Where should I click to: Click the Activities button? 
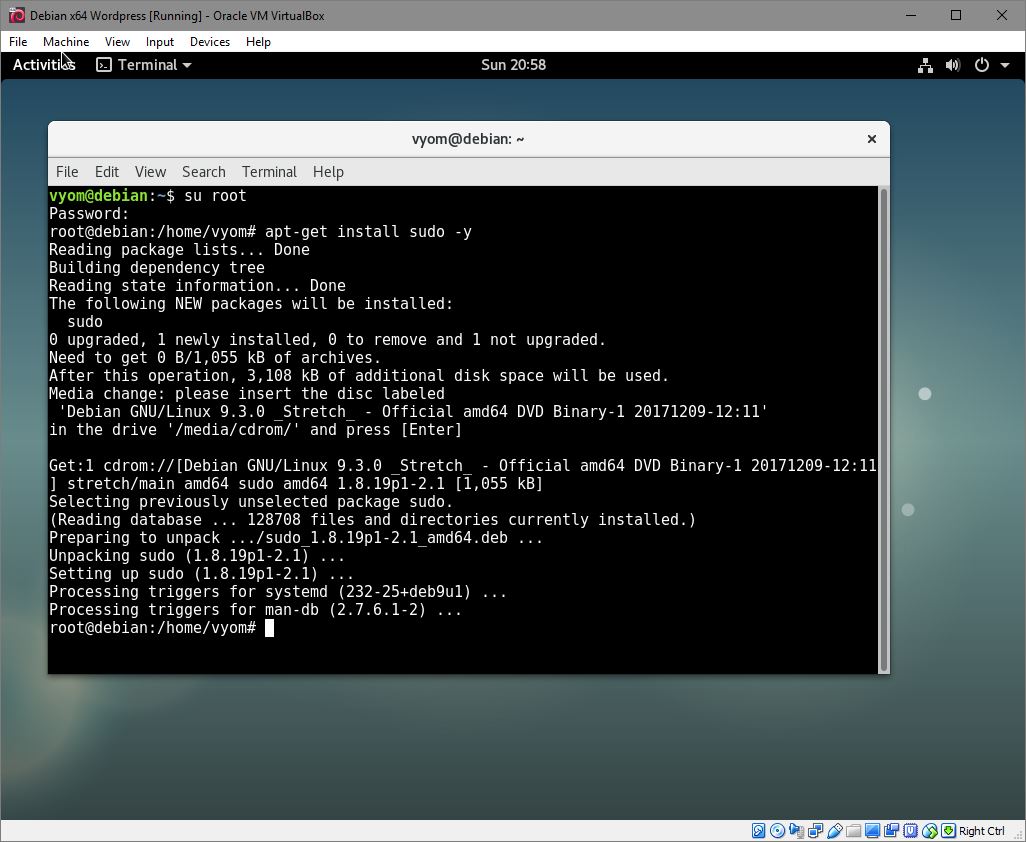click(x=44, y=65)
